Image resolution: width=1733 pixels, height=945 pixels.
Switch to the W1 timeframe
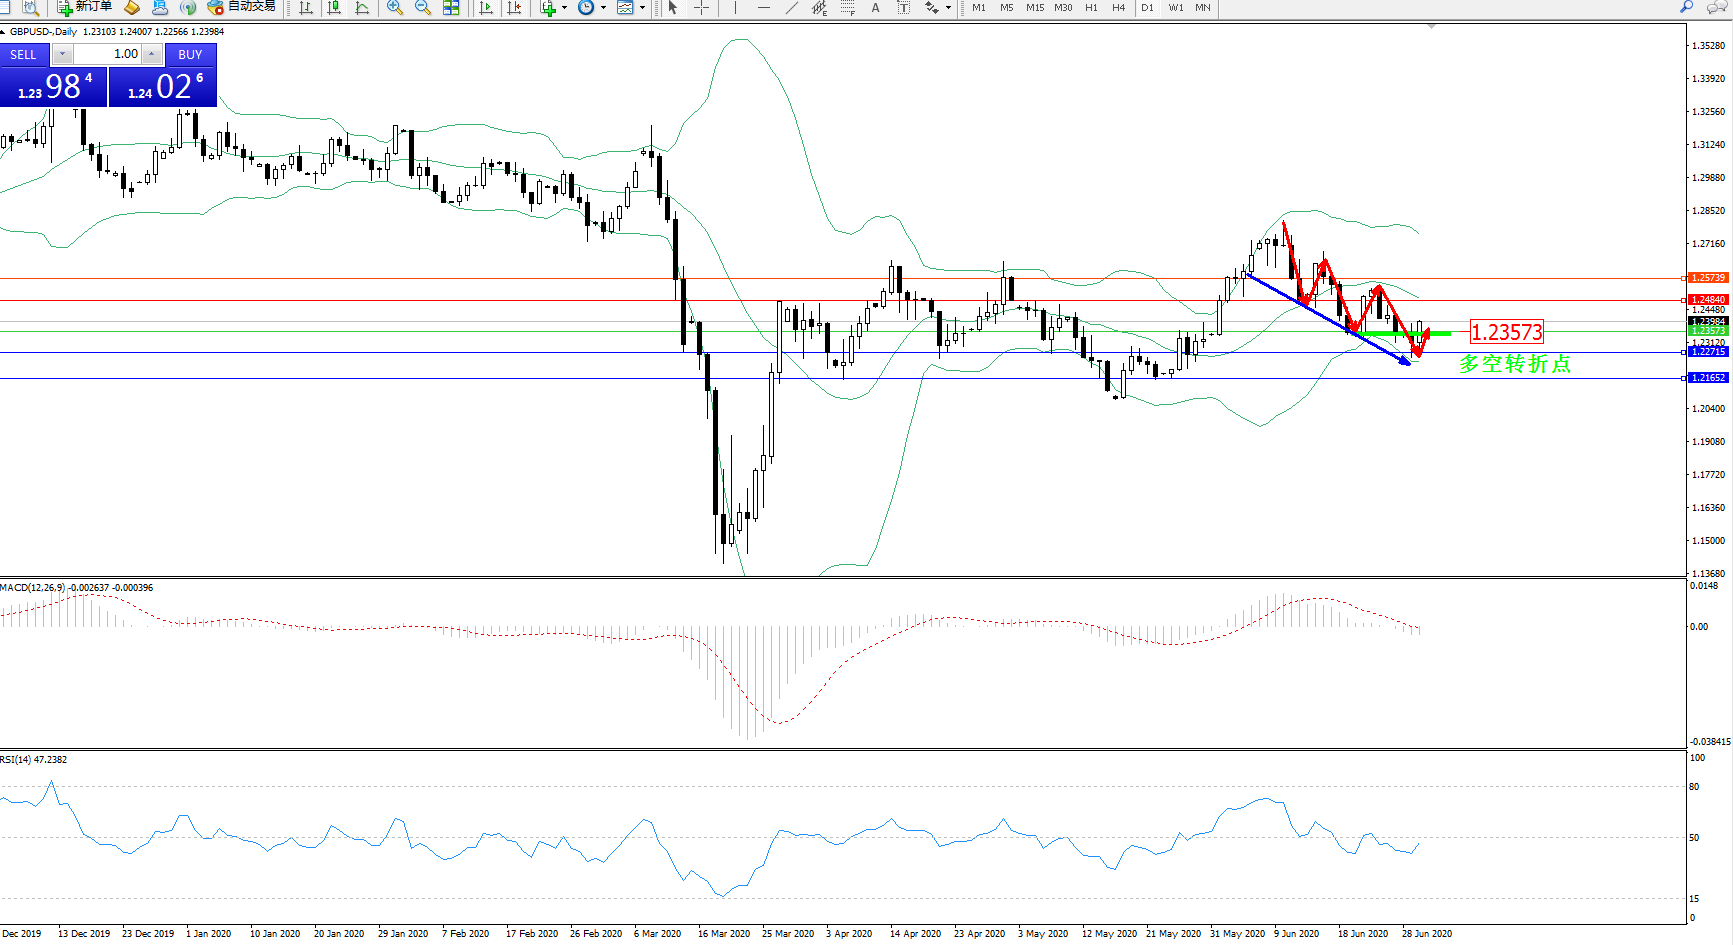tap(1176, 8)
